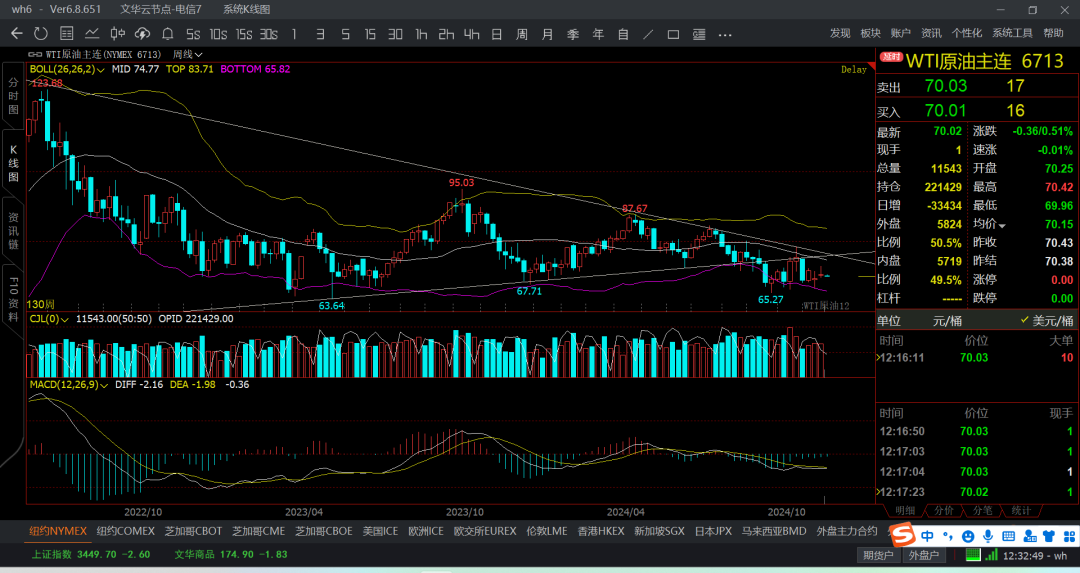Switch to the 纽约COMEX exchange tab
The width and height of the screenshot is (1080, 573).
(x=126, y=531)
